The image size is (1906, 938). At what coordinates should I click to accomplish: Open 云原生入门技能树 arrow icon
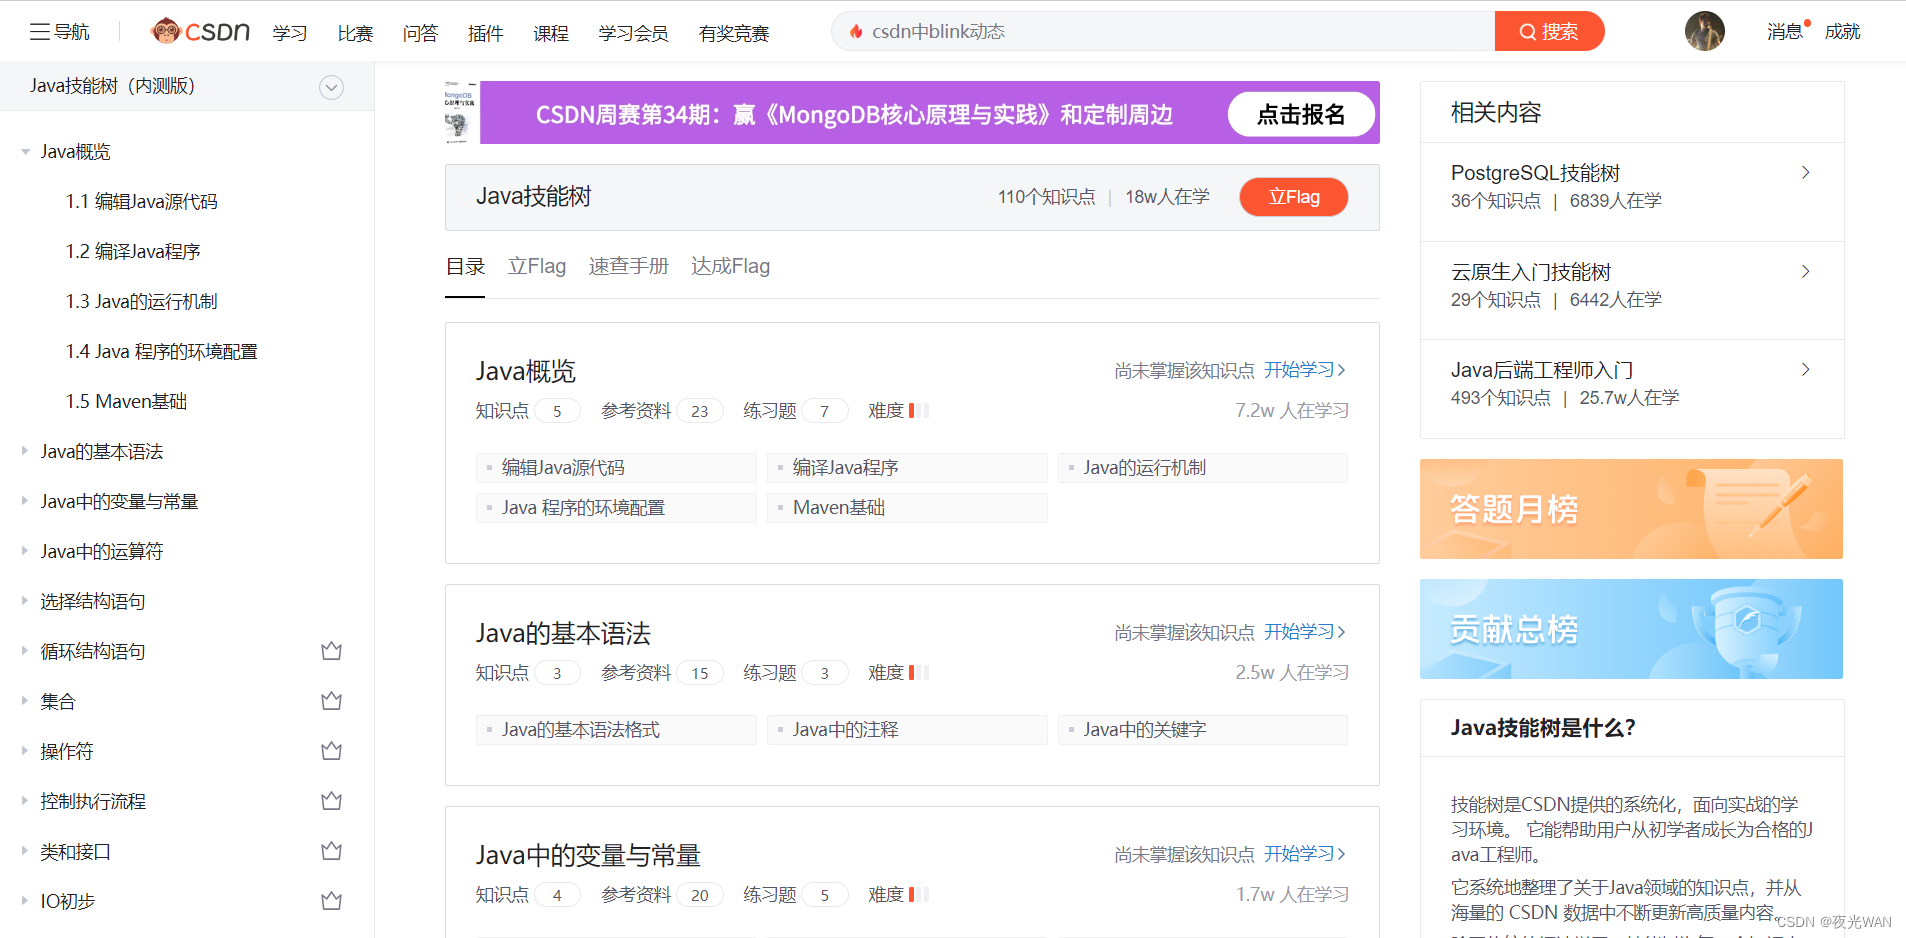pos(1806,271)
